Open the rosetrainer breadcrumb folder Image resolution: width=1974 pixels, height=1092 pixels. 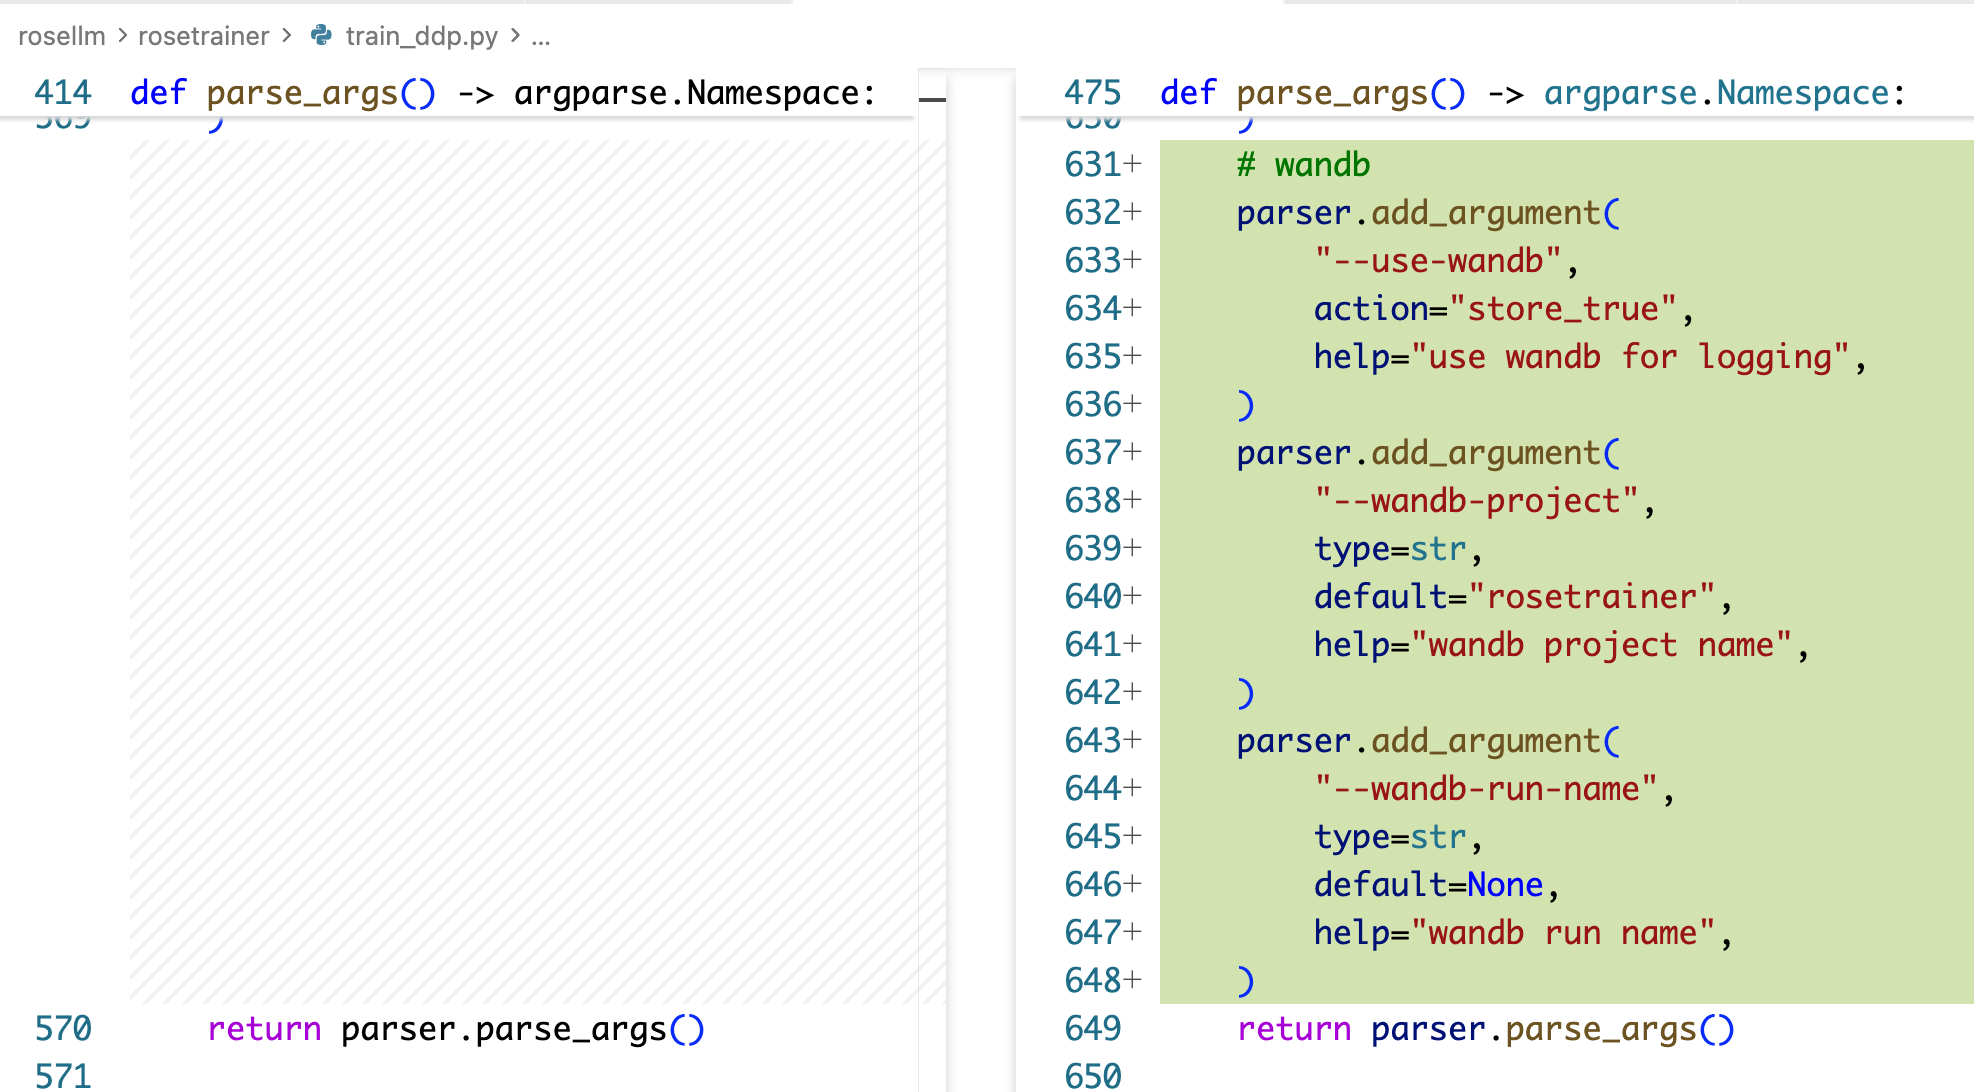[203, 36]
